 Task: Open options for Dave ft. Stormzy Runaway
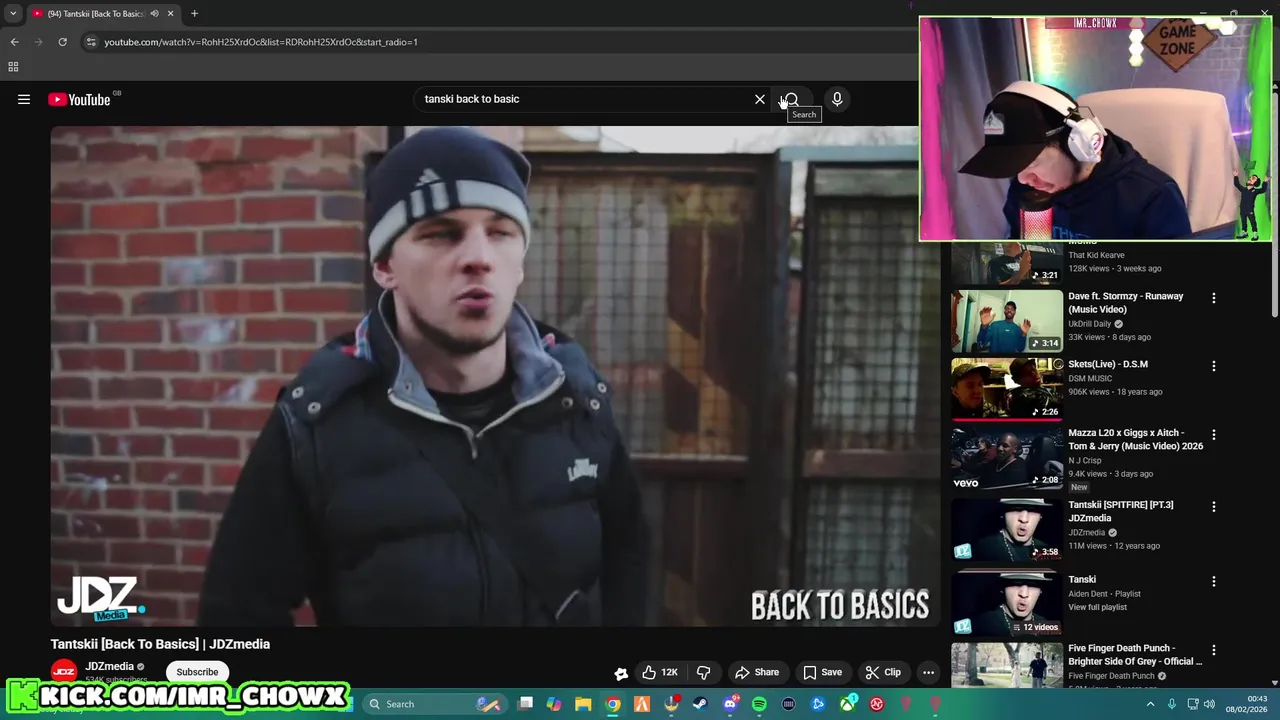pyautogui.click(x=1213, y=298)
